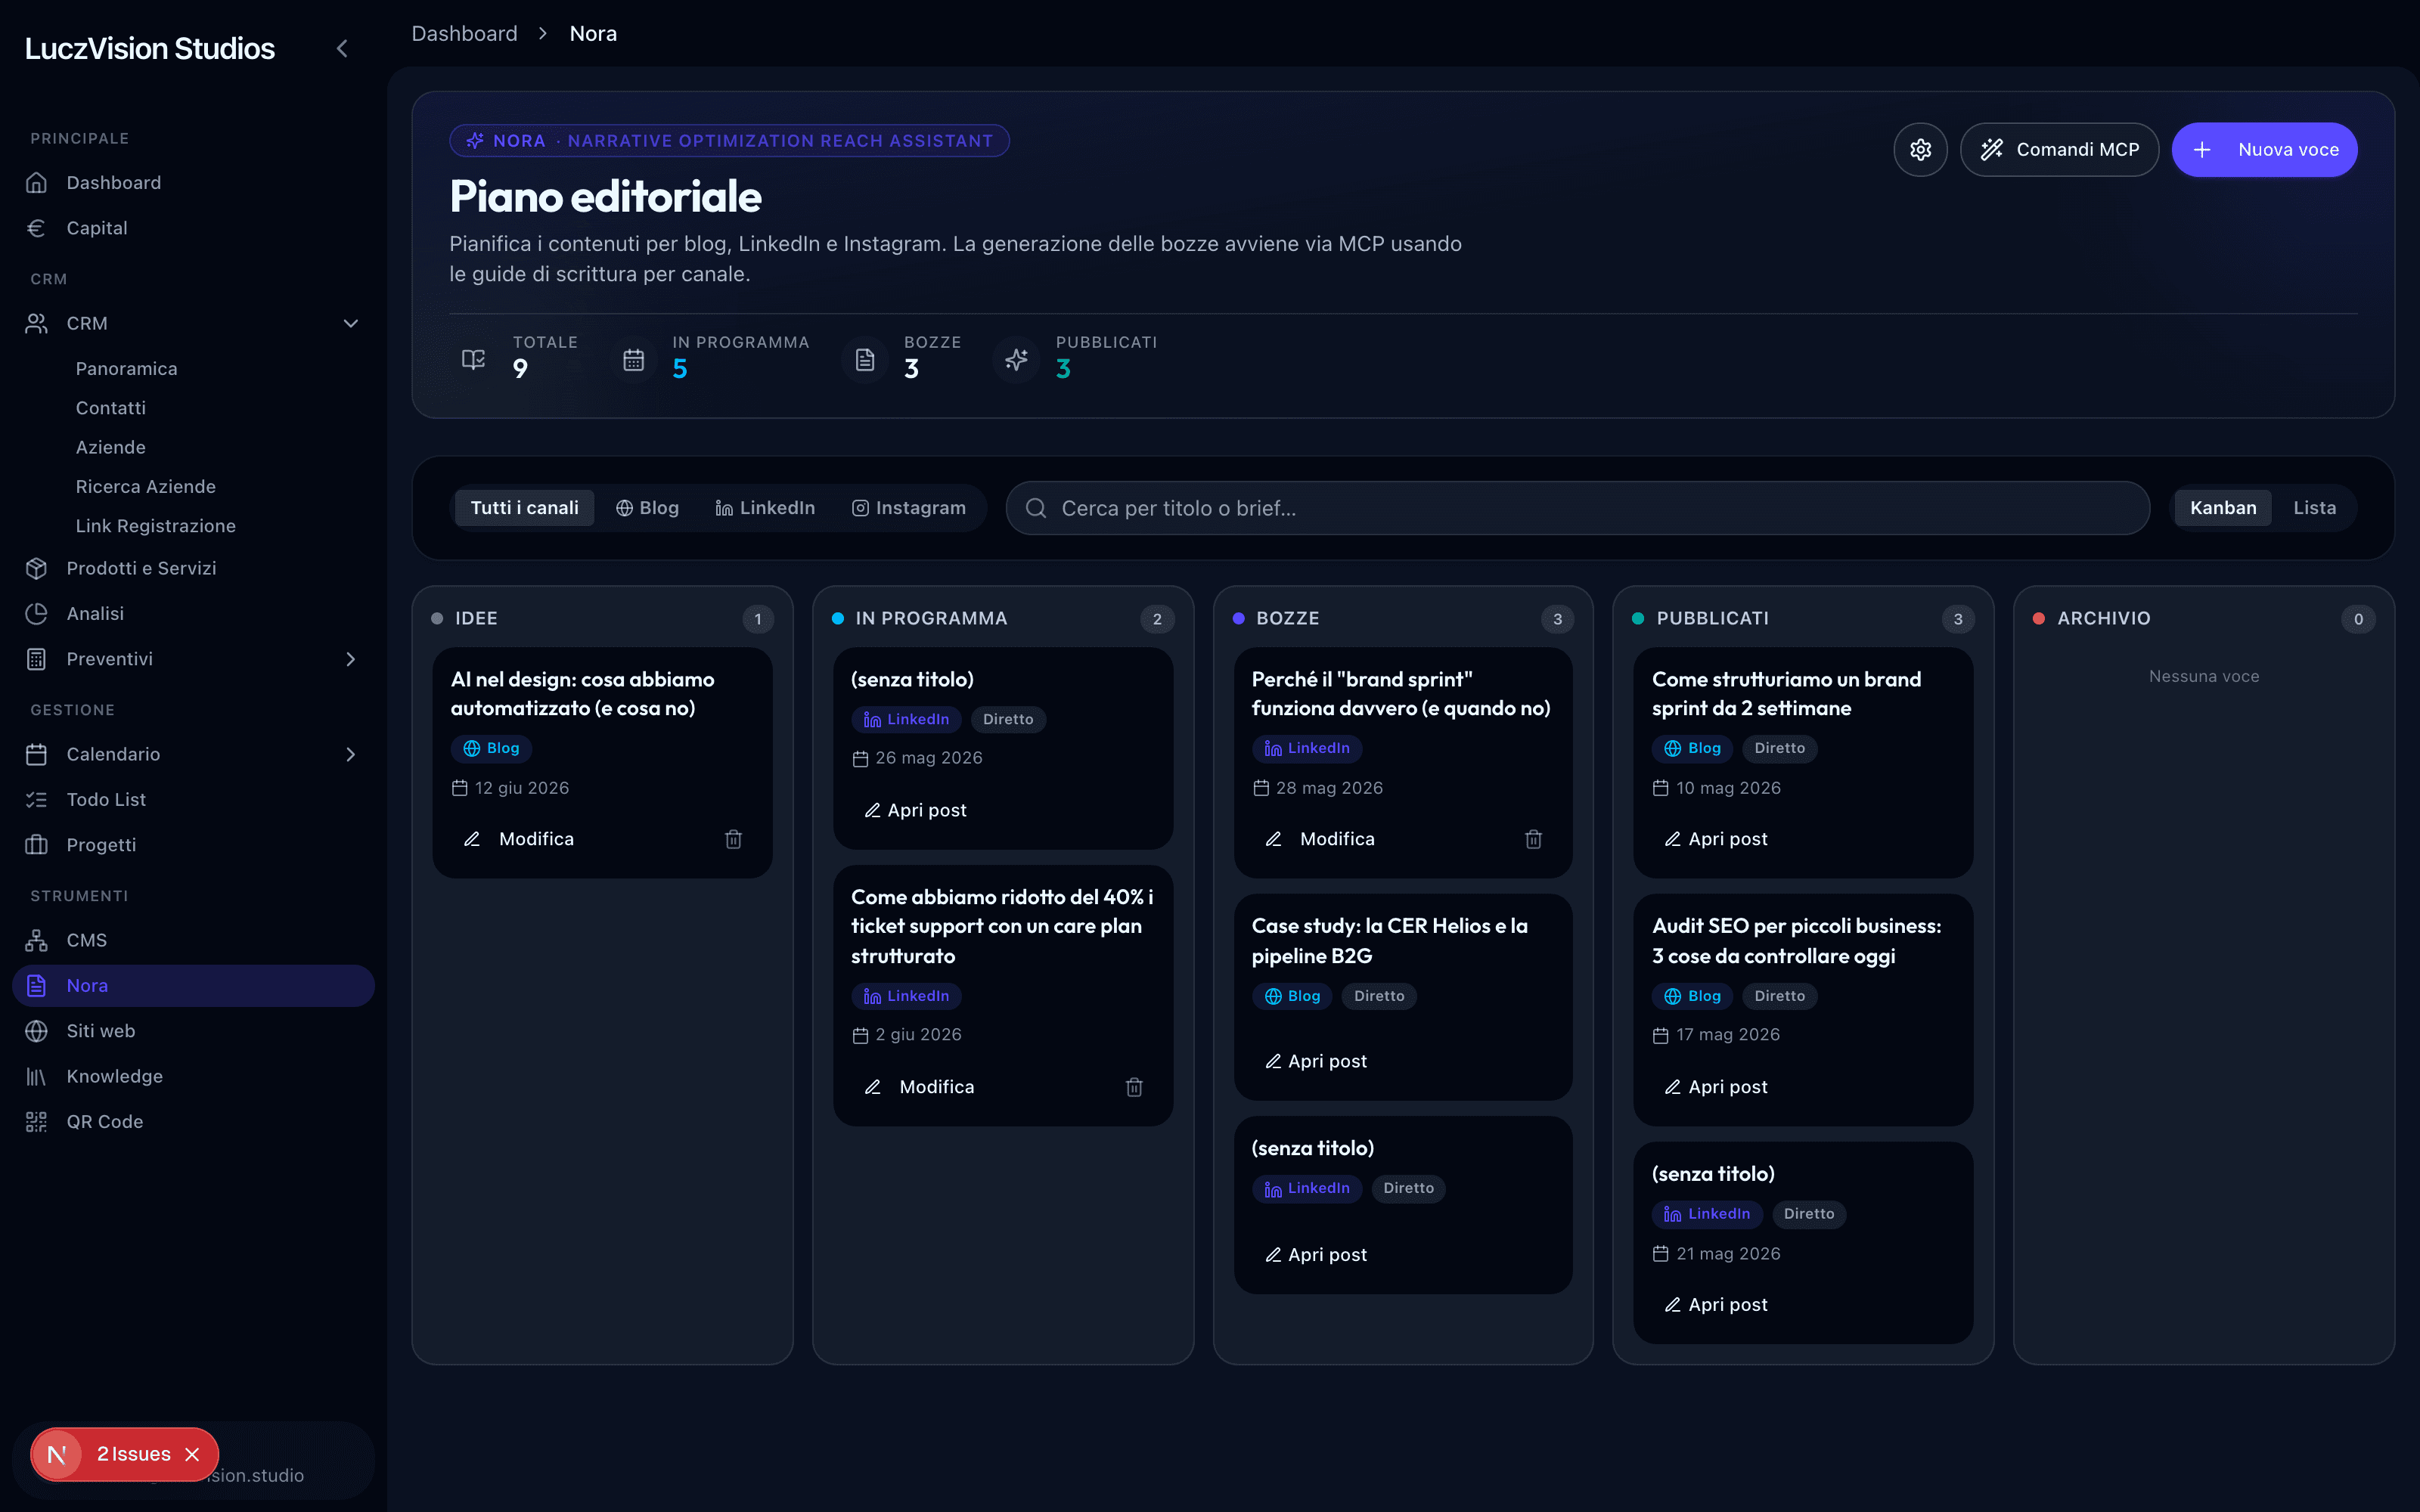Open Dashboard in the sidebar
Image resolution: width=2420 pixels, height=1512 pixels.
point(193,183)
